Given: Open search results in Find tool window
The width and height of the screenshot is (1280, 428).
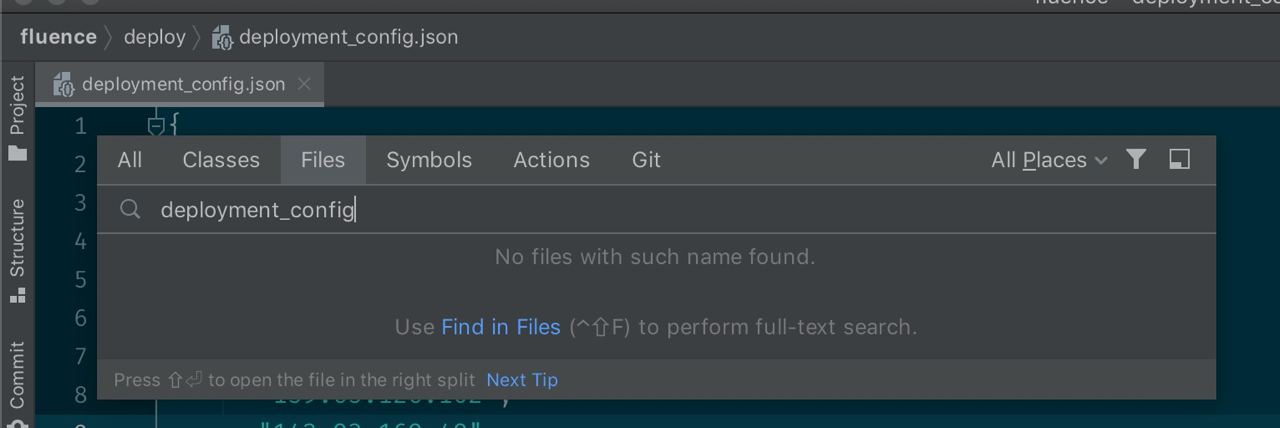Looking at the screenshot, I should pos(1180,160).
